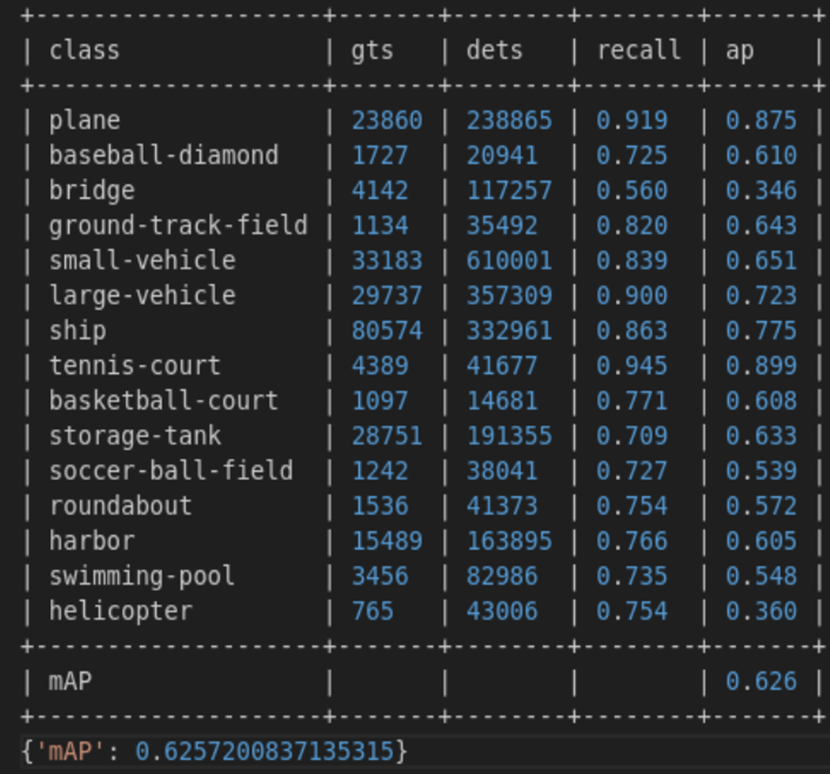
Task: Click the 'dets' column header
Action: coord(494,50)
